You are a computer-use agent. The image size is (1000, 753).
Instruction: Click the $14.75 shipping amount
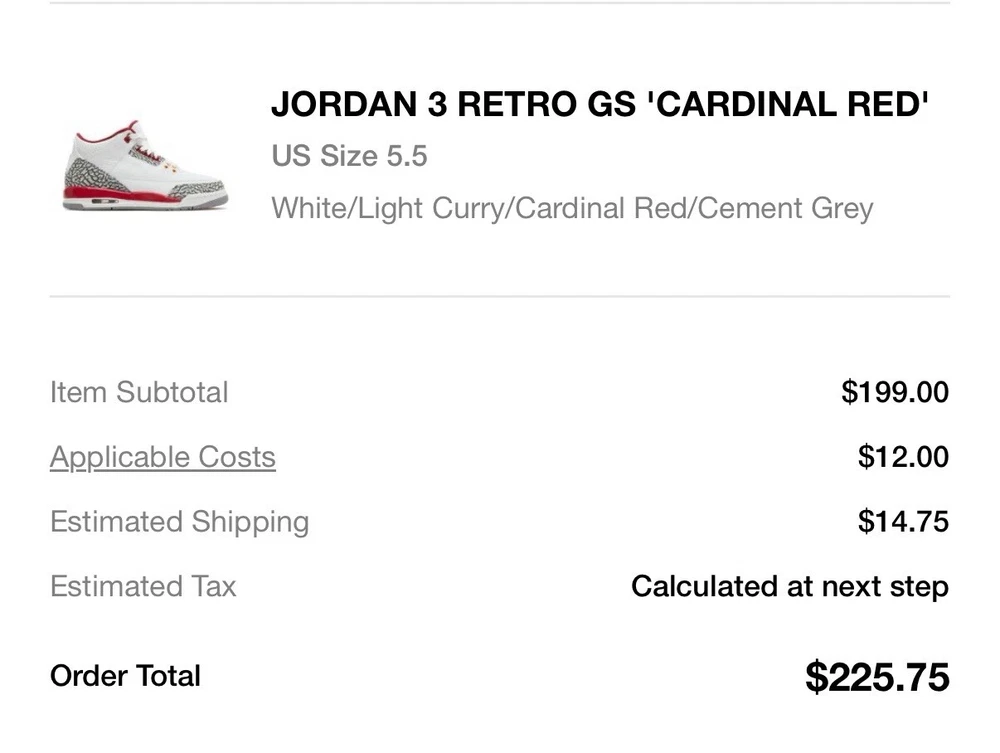(903, 522)
